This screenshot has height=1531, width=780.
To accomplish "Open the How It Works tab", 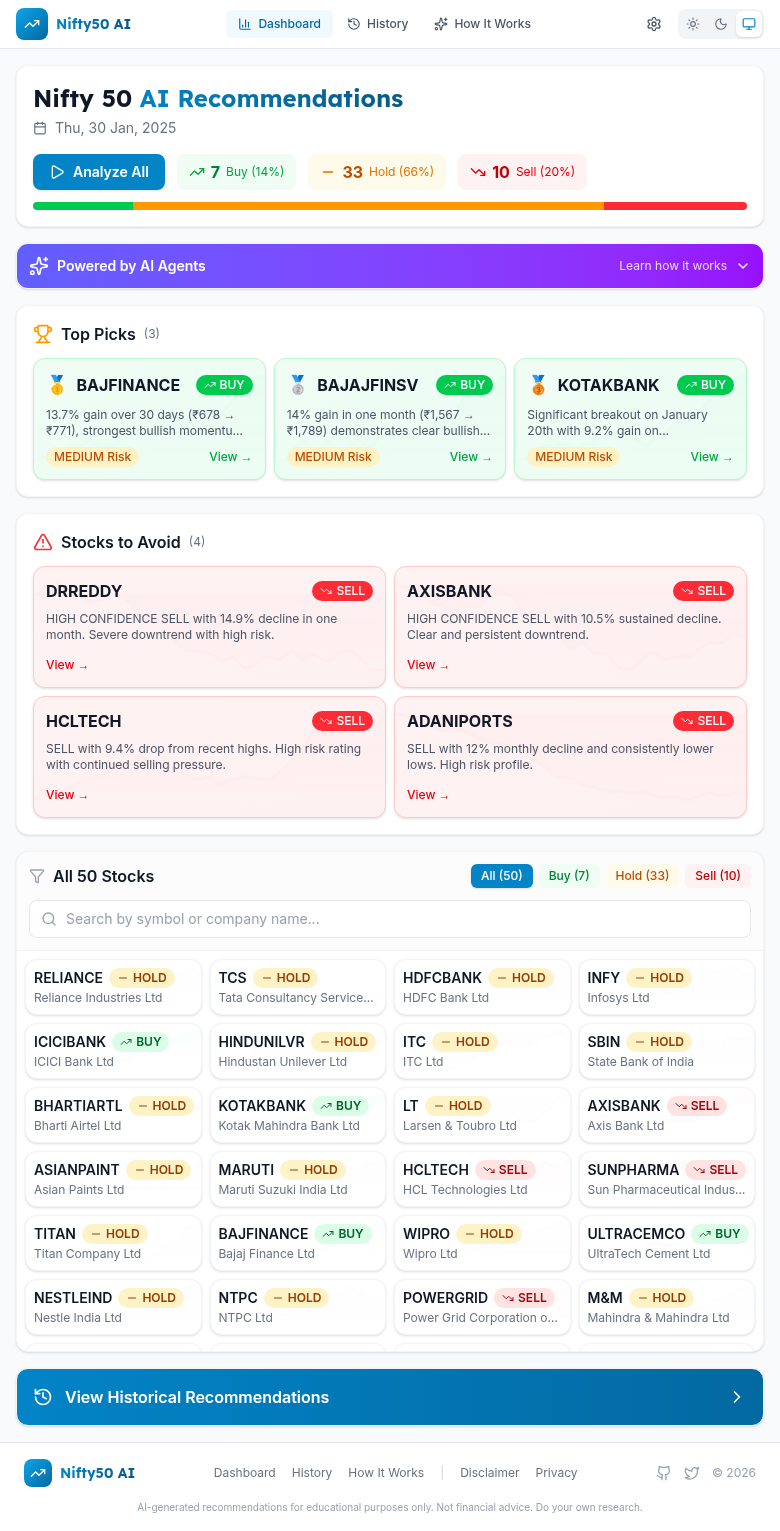I will pos(483,24).
